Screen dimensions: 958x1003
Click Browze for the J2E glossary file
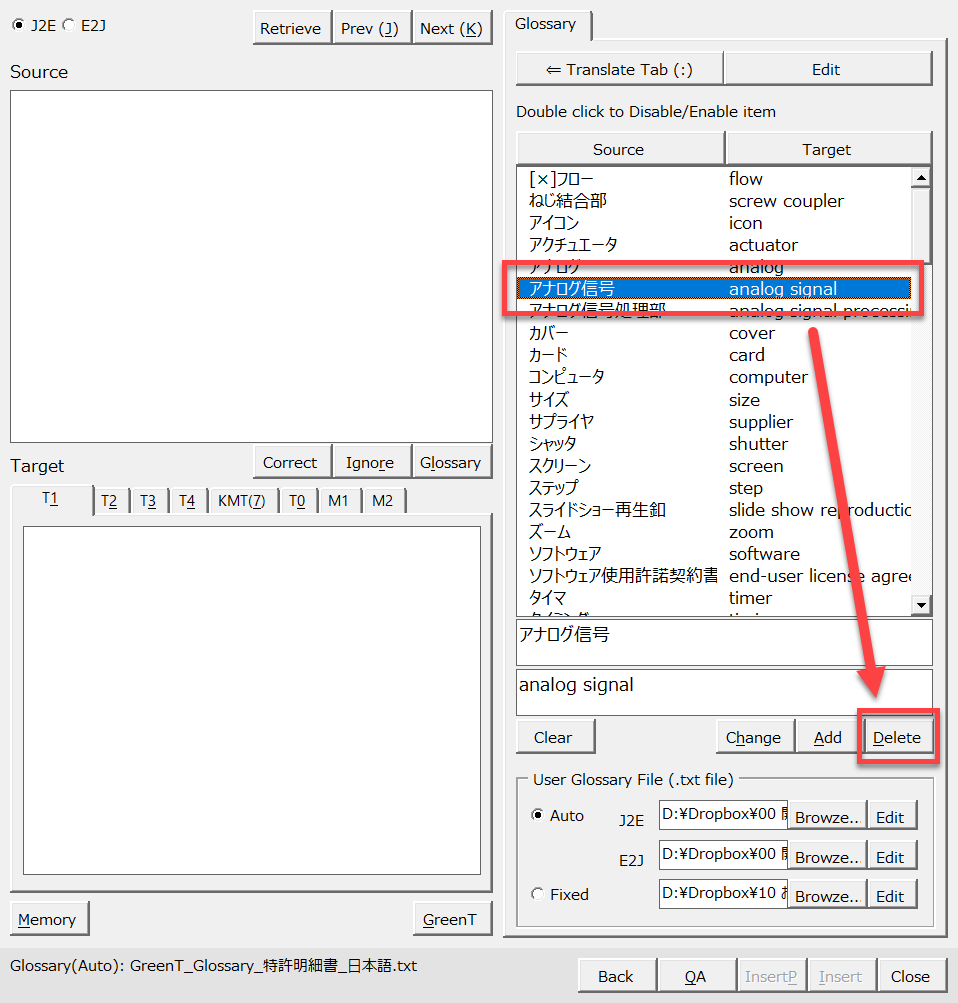827,817
